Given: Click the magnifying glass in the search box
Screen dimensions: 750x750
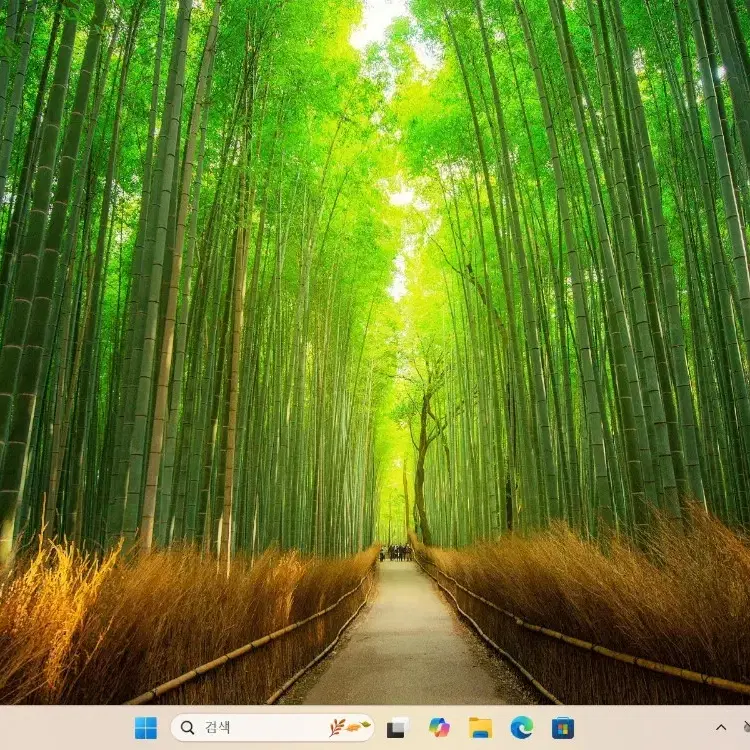Looking at the screenshot, I should point(188,728).
